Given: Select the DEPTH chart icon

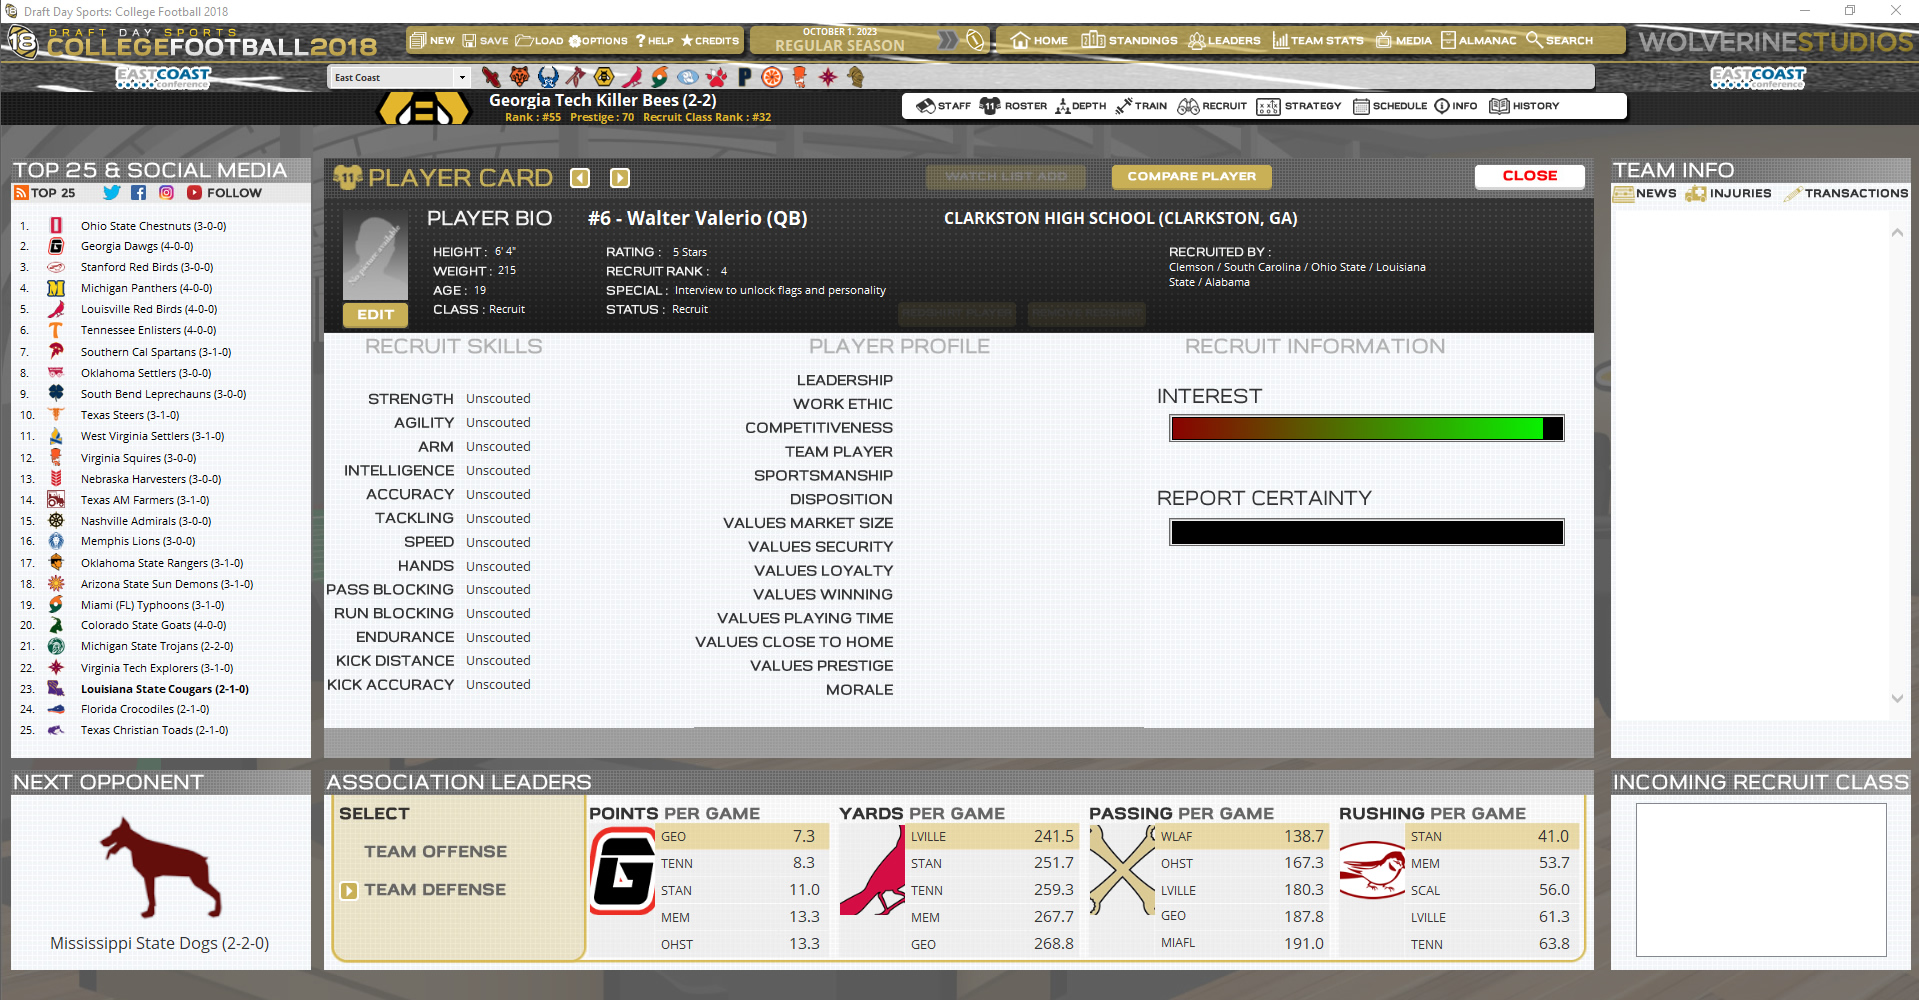Looking at the screenshot, I should (x=1080, y=106).
